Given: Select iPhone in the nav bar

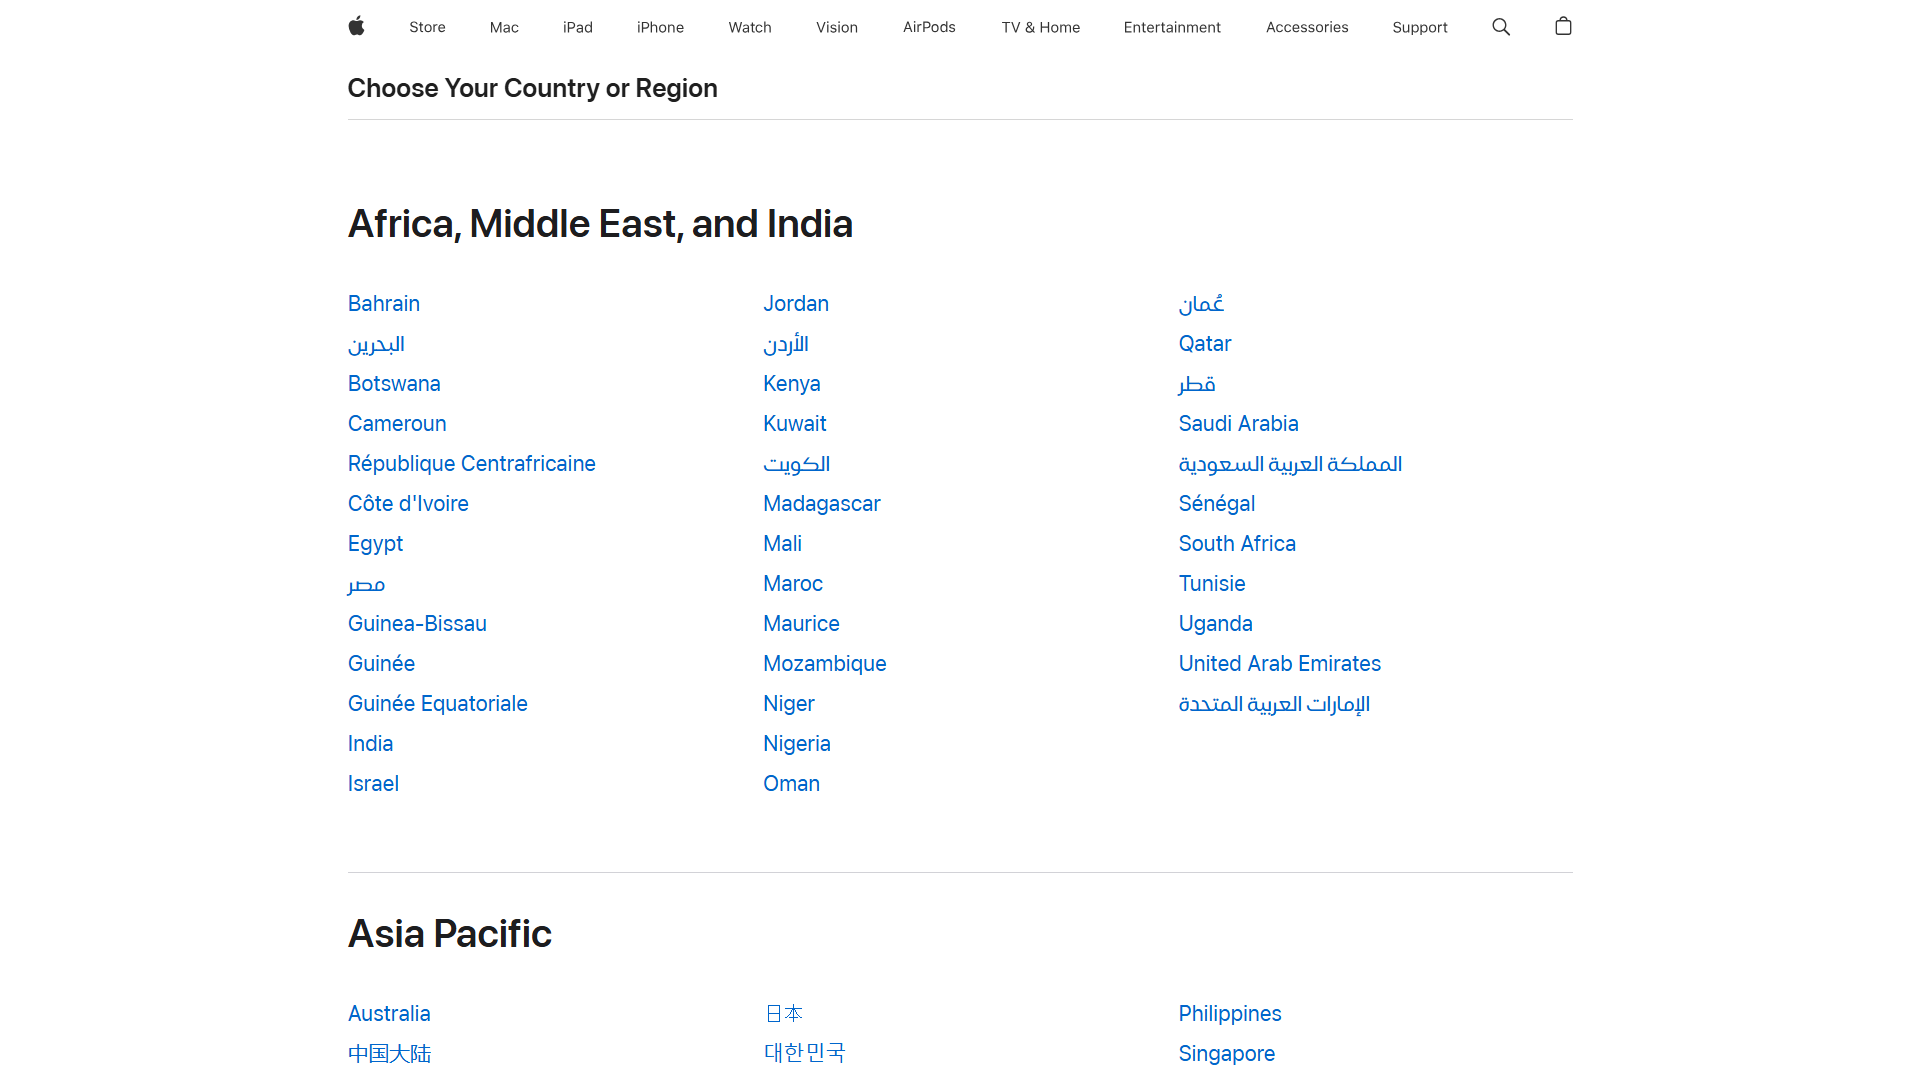Looking at the screenshot, I should tap(660, 27).
